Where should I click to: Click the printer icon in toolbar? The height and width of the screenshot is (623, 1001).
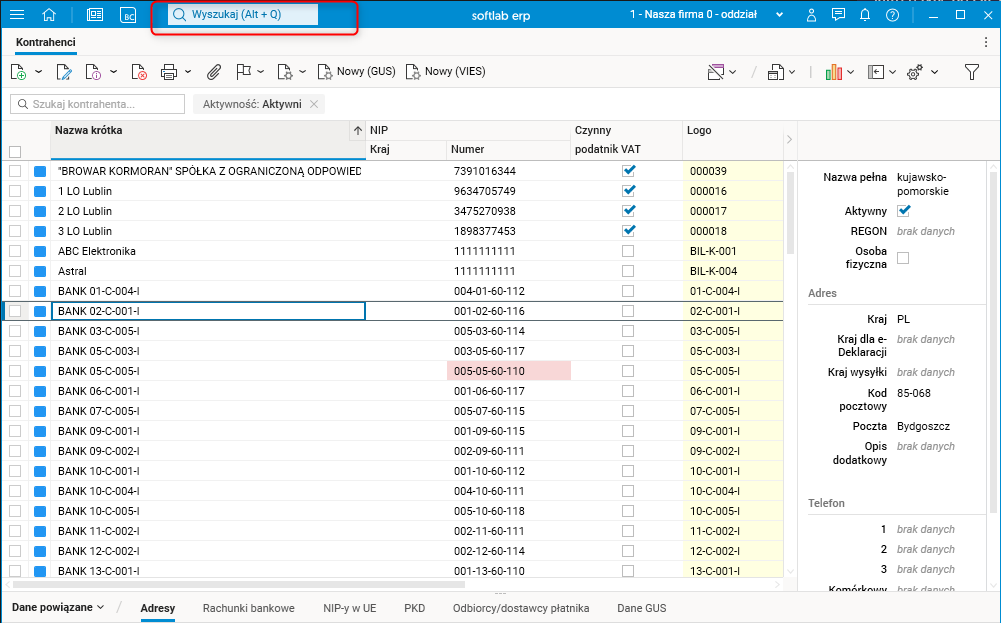(x=169, y=72)
